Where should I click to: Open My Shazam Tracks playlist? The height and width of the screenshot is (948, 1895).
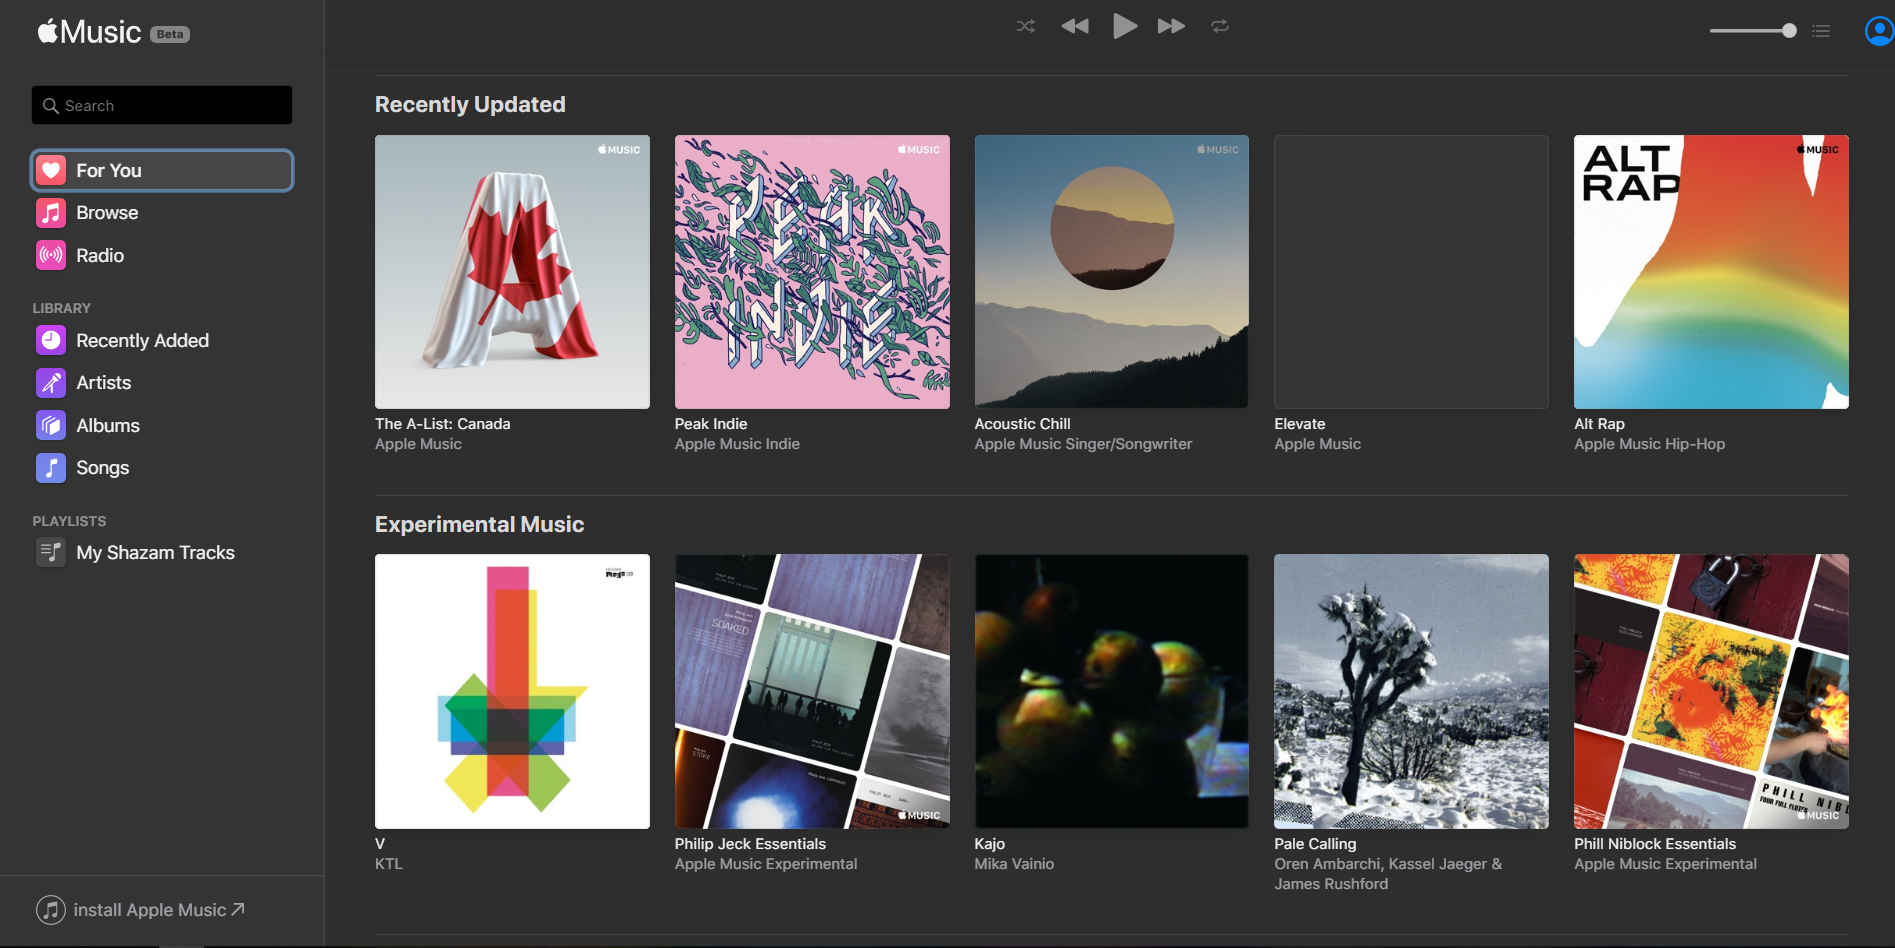pyautogui.click(x=155, y=553)
